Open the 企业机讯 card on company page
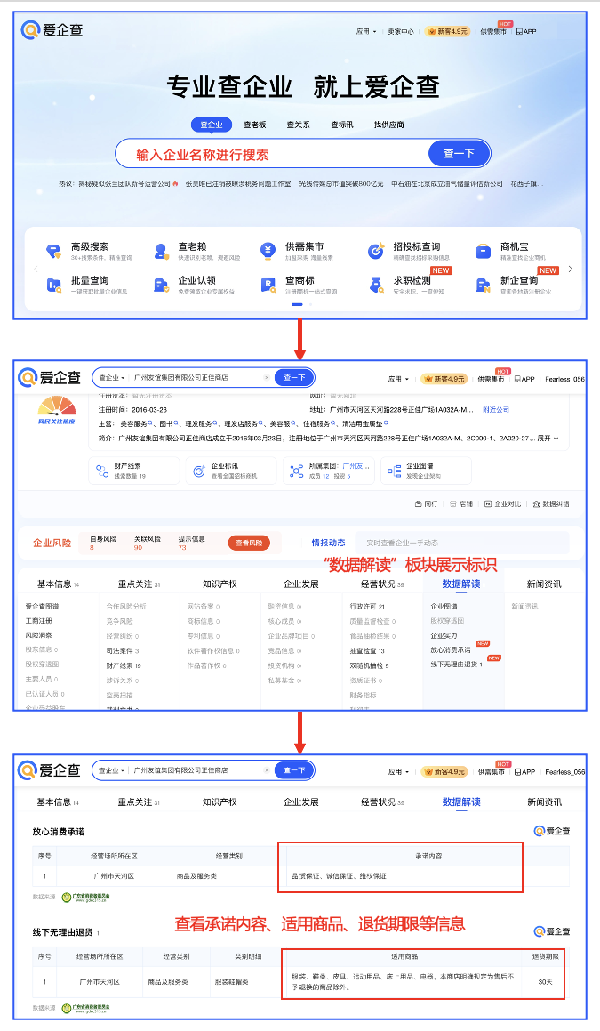The width and height of the screenshot is (600, 1031). 231,470
